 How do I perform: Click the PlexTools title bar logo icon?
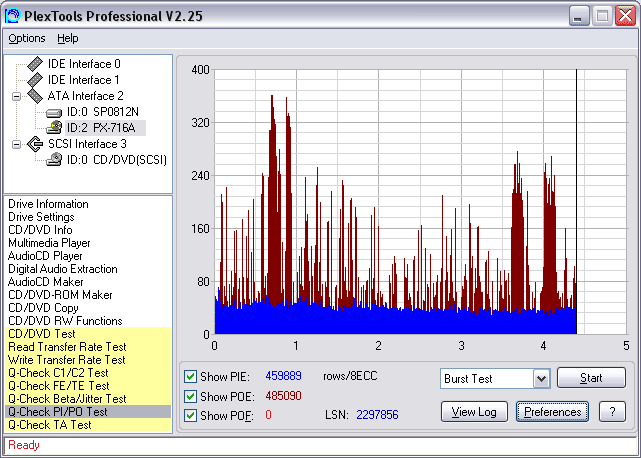click(12, 16)
